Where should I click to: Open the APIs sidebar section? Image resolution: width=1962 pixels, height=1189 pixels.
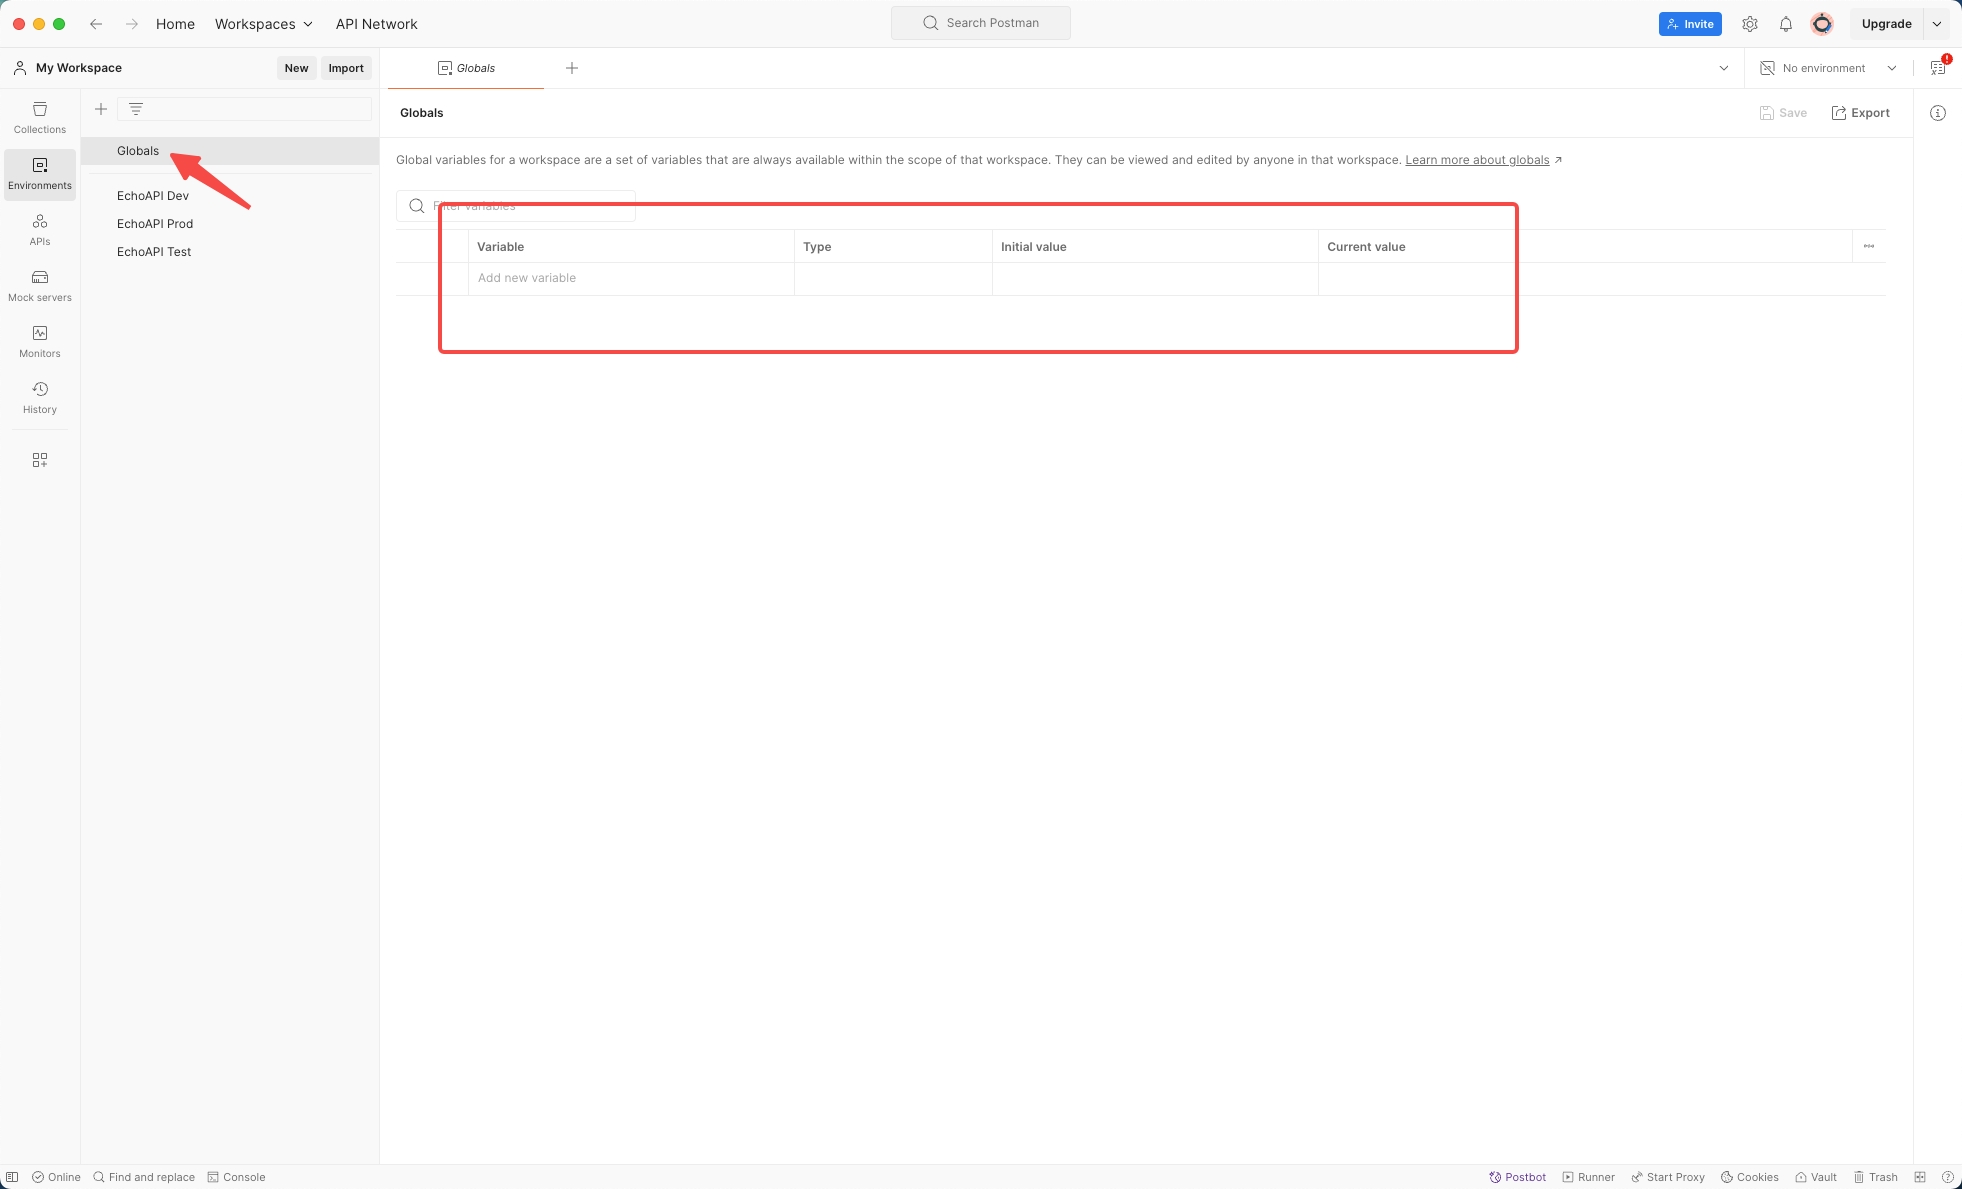(x=40, y=229)
